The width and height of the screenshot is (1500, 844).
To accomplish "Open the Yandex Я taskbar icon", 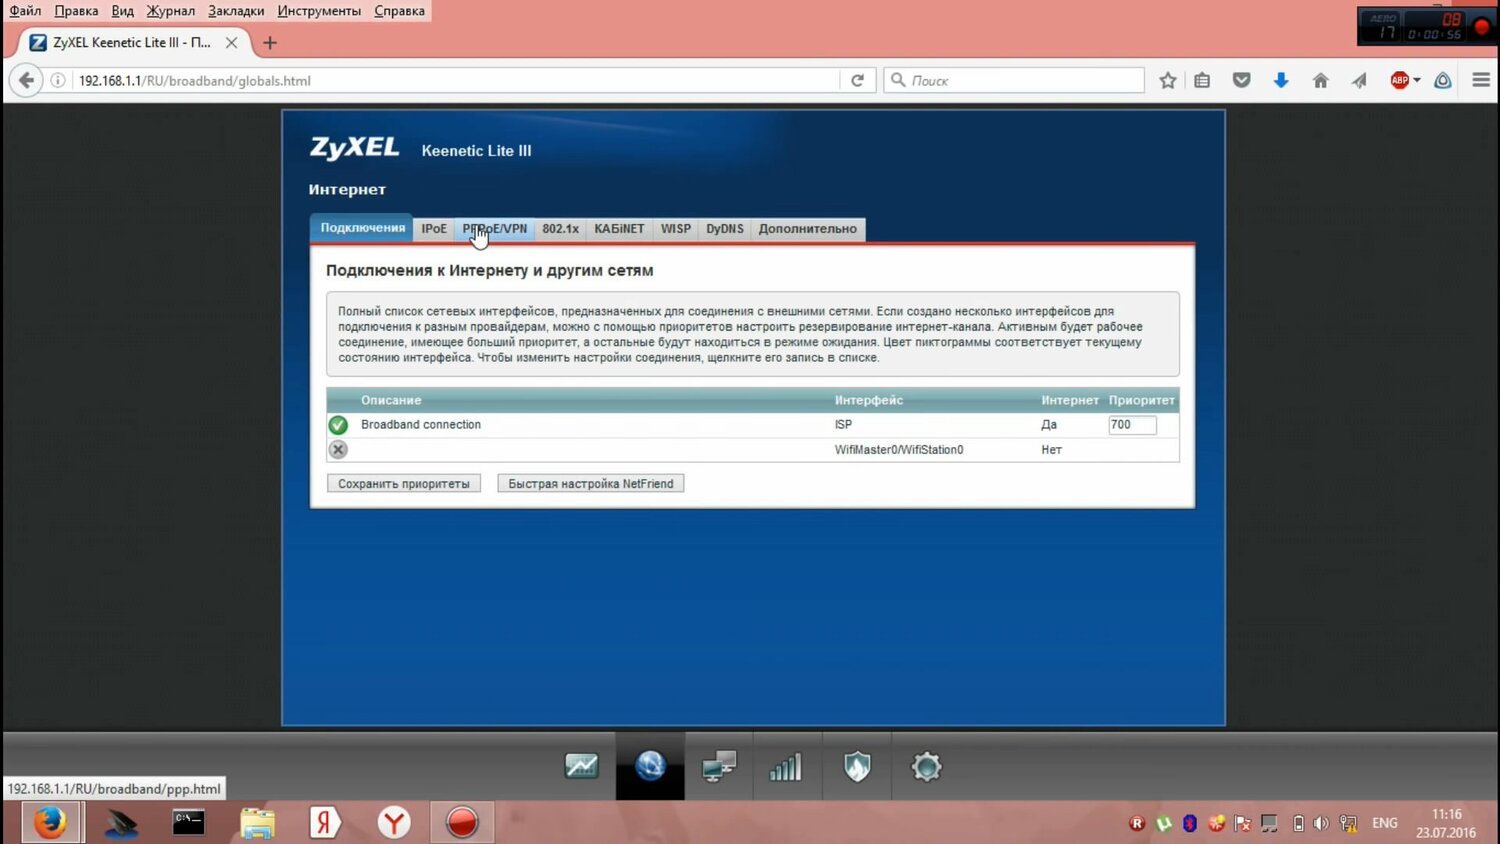I will coord(325,822).
